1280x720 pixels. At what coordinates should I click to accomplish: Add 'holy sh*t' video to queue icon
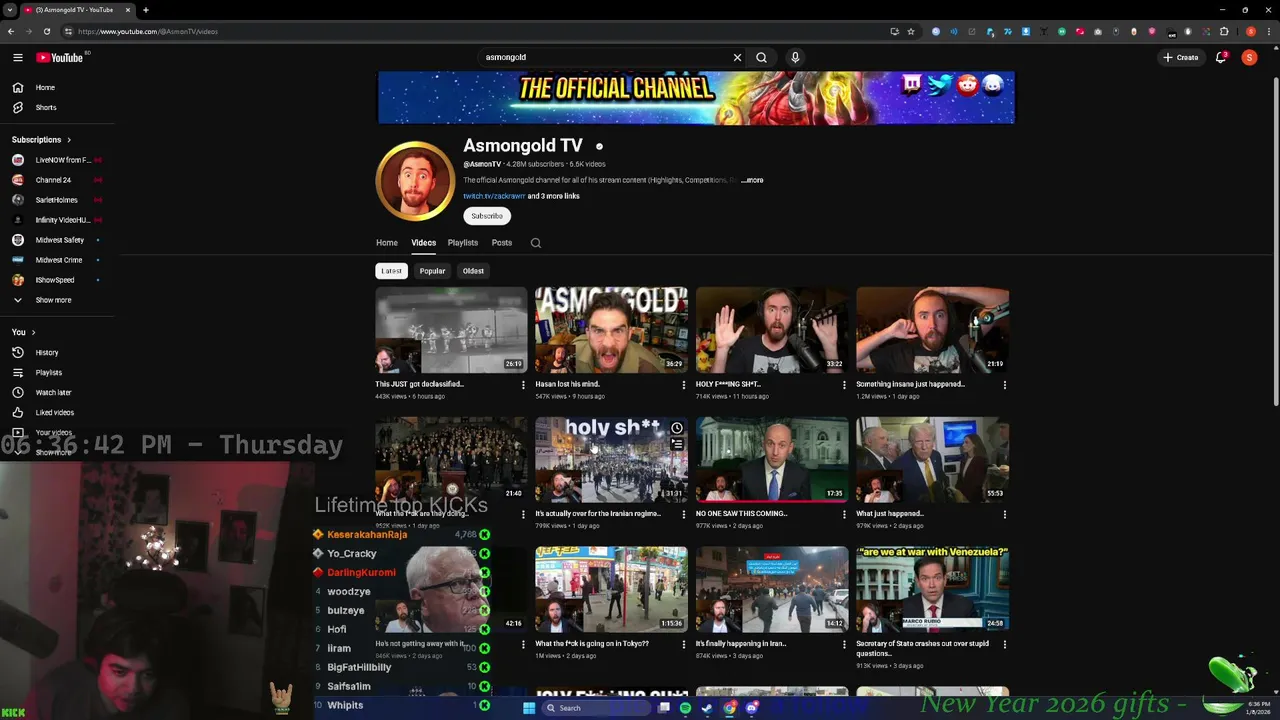[677, 444]
